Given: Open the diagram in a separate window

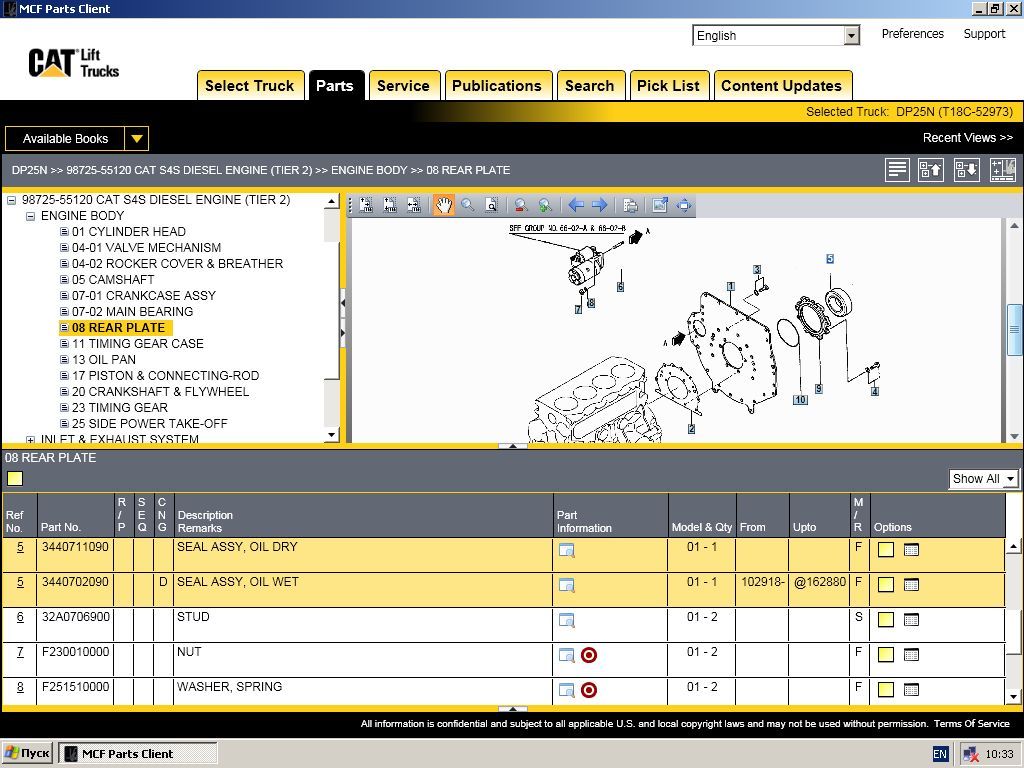Looking at the screenshot, I should point(660,205).
